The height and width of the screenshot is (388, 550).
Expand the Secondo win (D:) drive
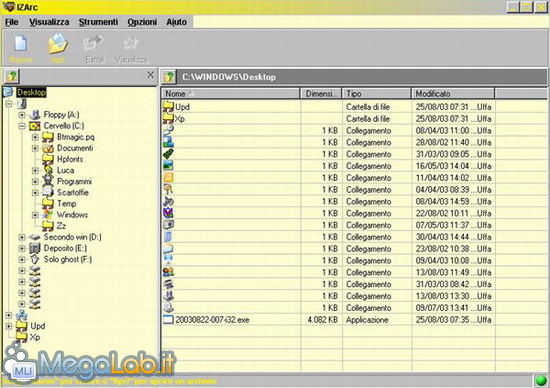(22, 237)
